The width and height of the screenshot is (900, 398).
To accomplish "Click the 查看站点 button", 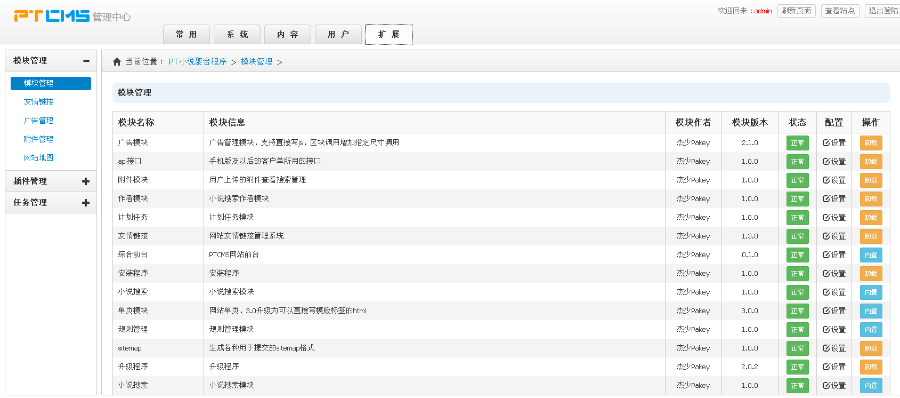I will point(840,11).
